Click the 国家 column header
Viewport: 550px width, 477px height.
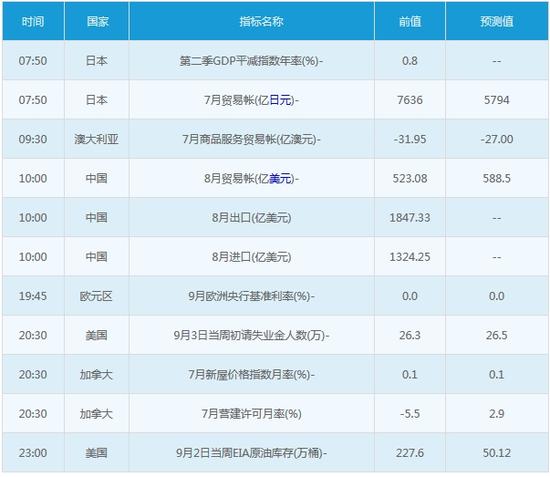[98, 22]
